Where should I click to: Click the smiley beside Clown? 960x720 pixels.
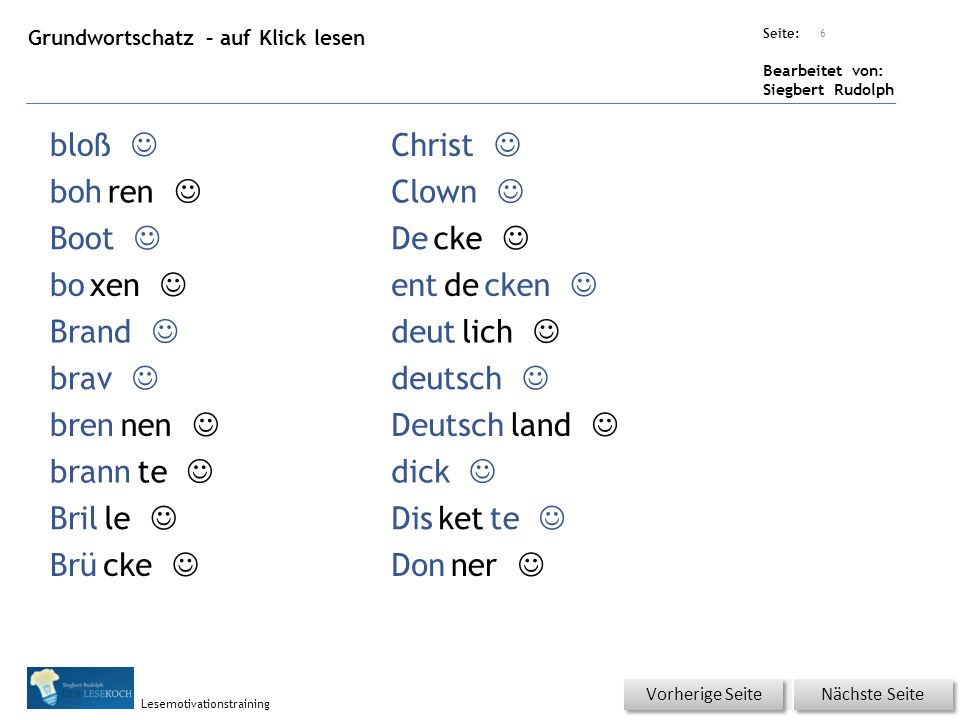(510, 192)
